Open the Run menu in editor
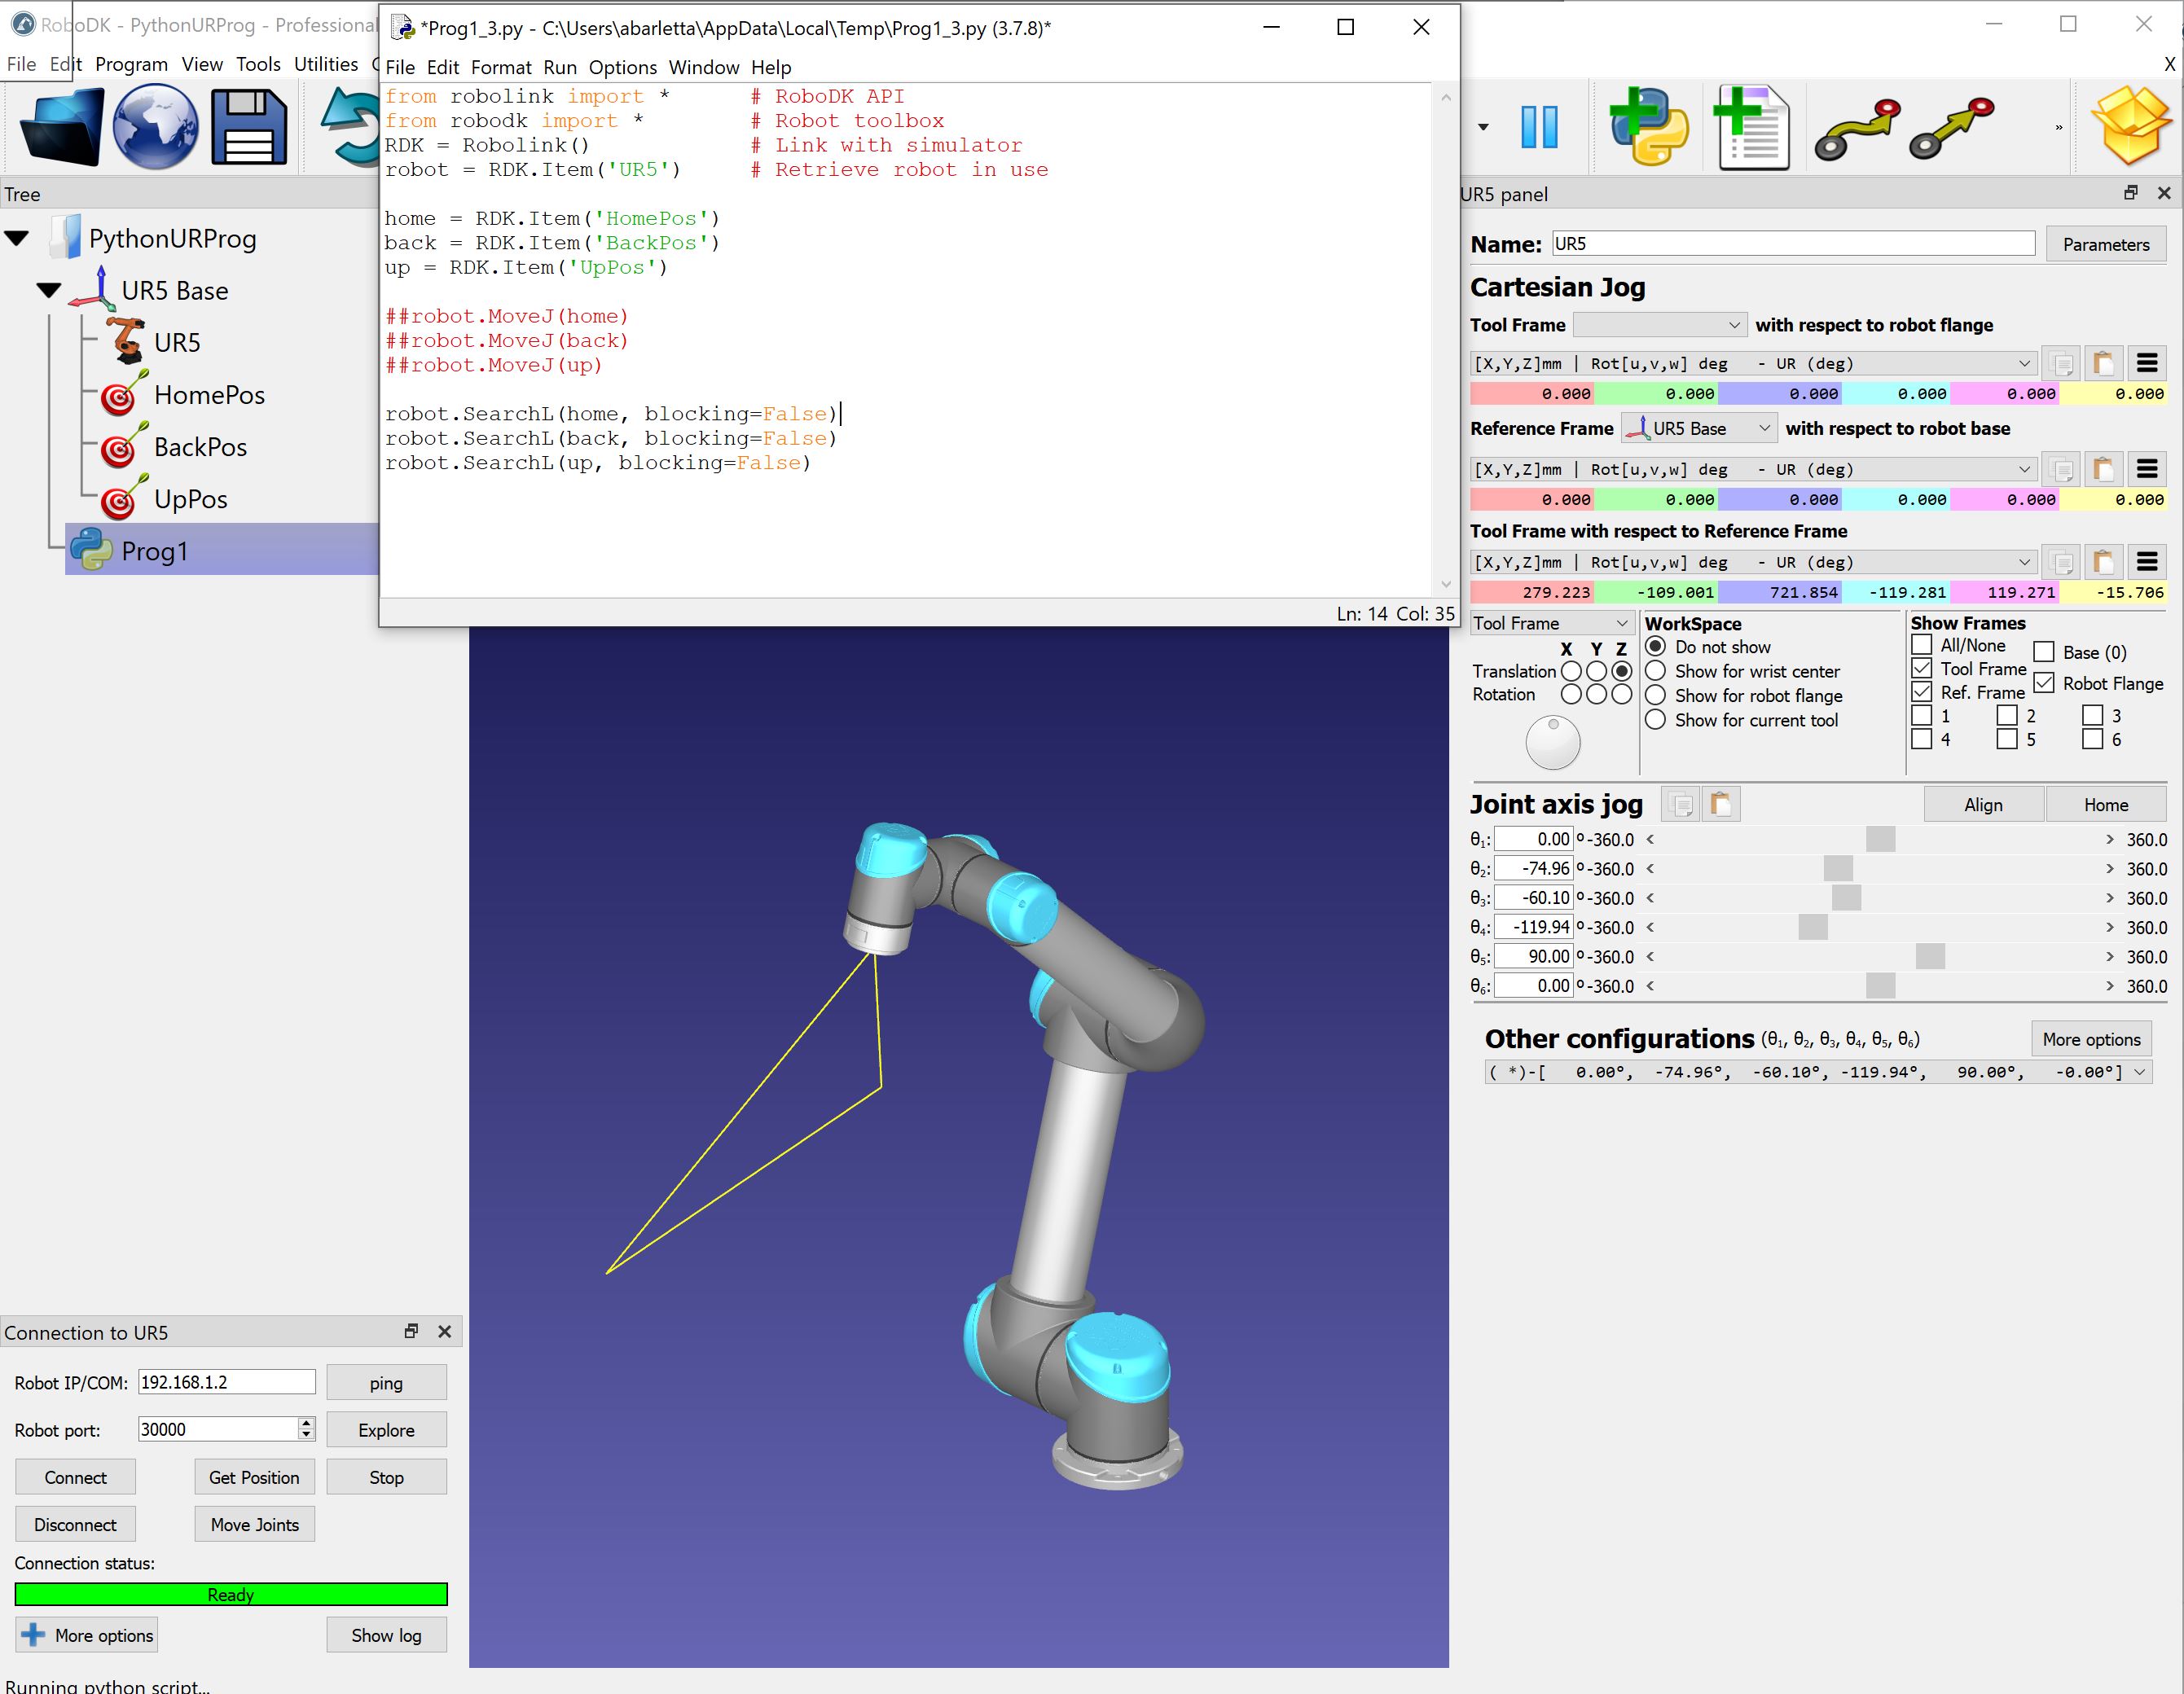 tap(560, 67)
